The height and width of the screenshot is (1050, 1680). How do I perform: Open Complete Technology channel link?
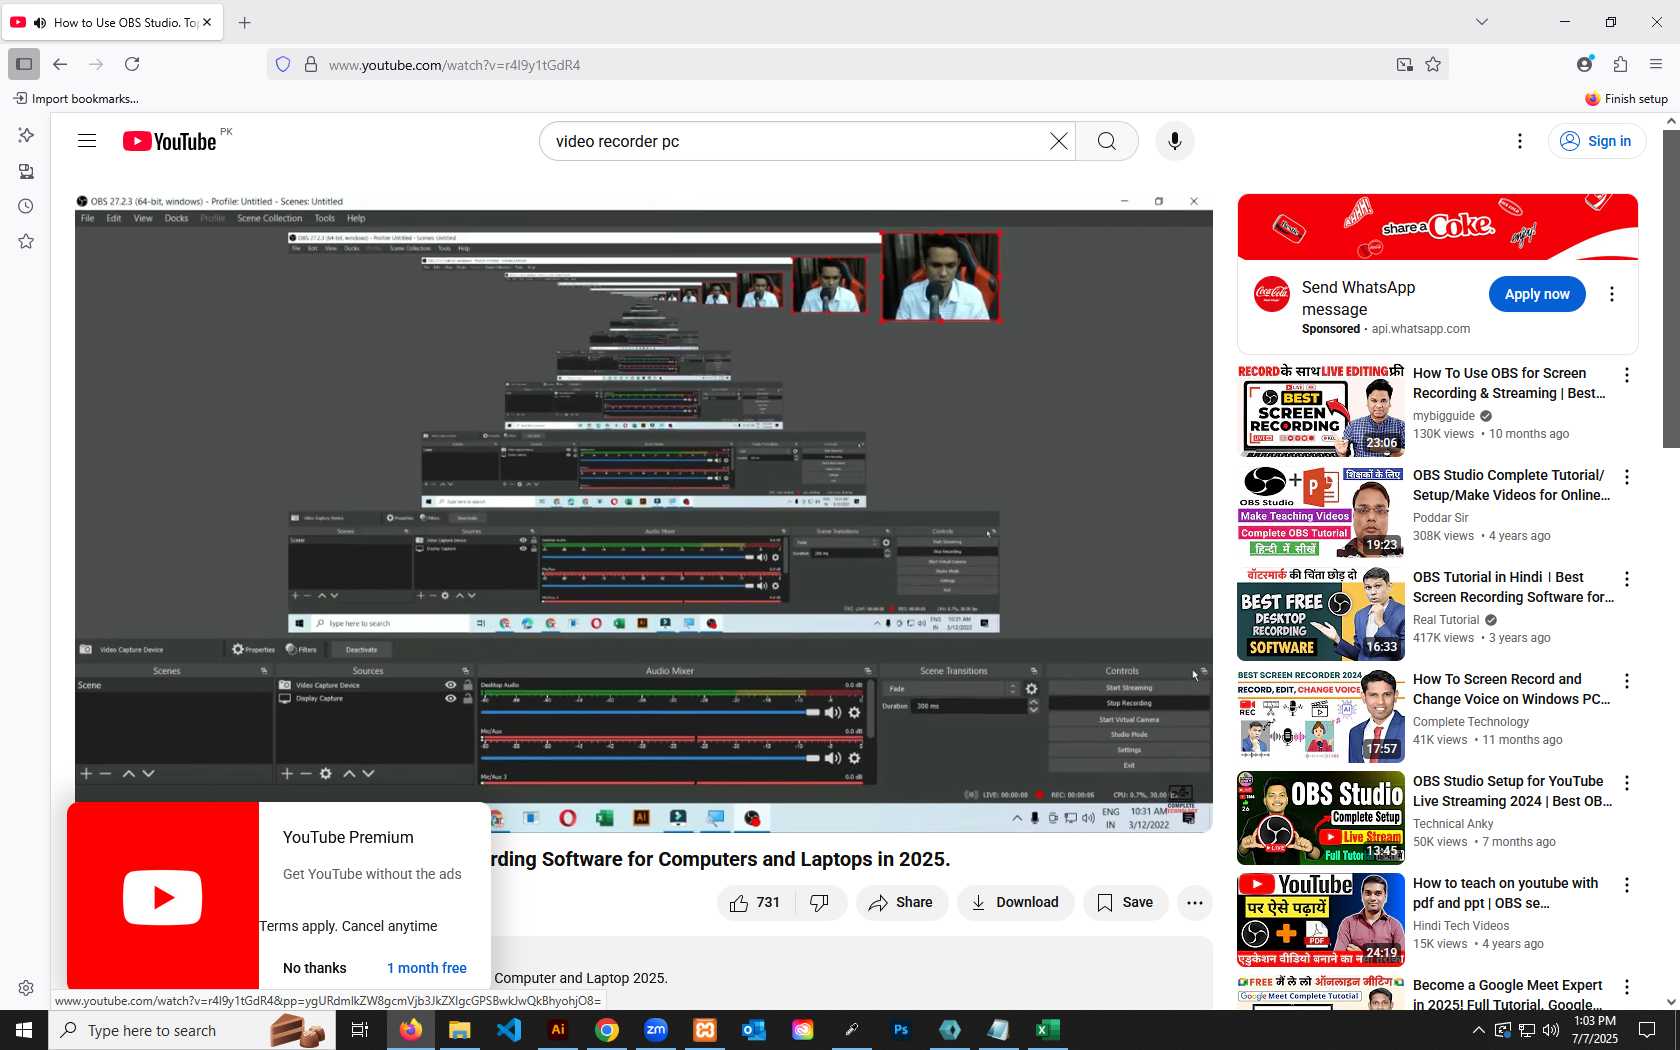[1471, 722]
